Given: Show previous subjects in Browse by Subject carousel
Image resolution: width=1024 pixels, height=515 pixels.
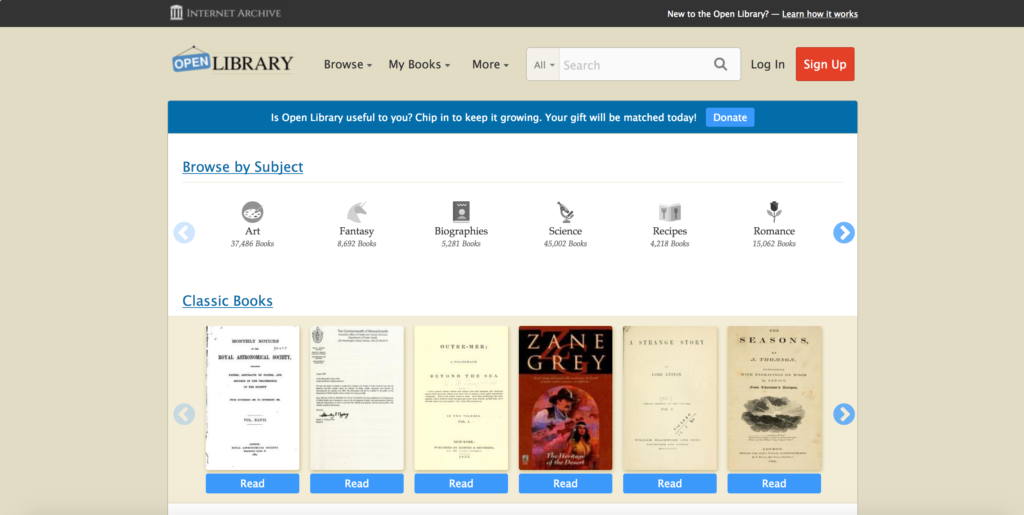Looking at the screenshot, I should point(184,232).
